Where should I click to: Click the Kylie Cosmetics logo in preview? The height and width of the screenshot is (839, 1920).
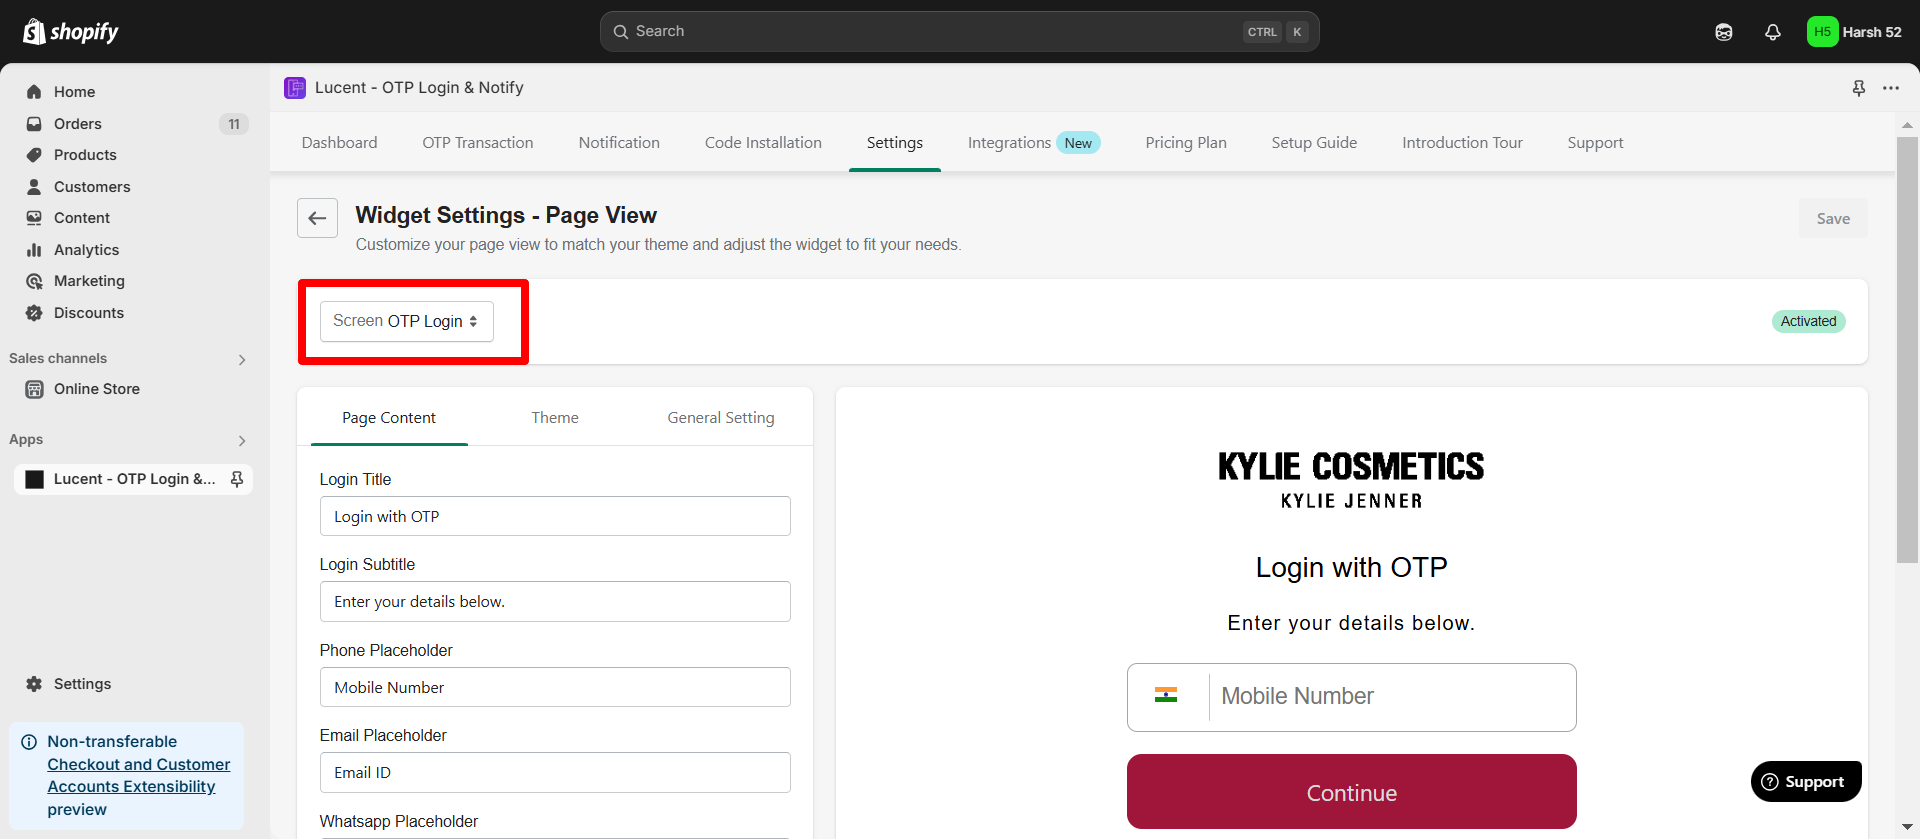(1351, 480)
